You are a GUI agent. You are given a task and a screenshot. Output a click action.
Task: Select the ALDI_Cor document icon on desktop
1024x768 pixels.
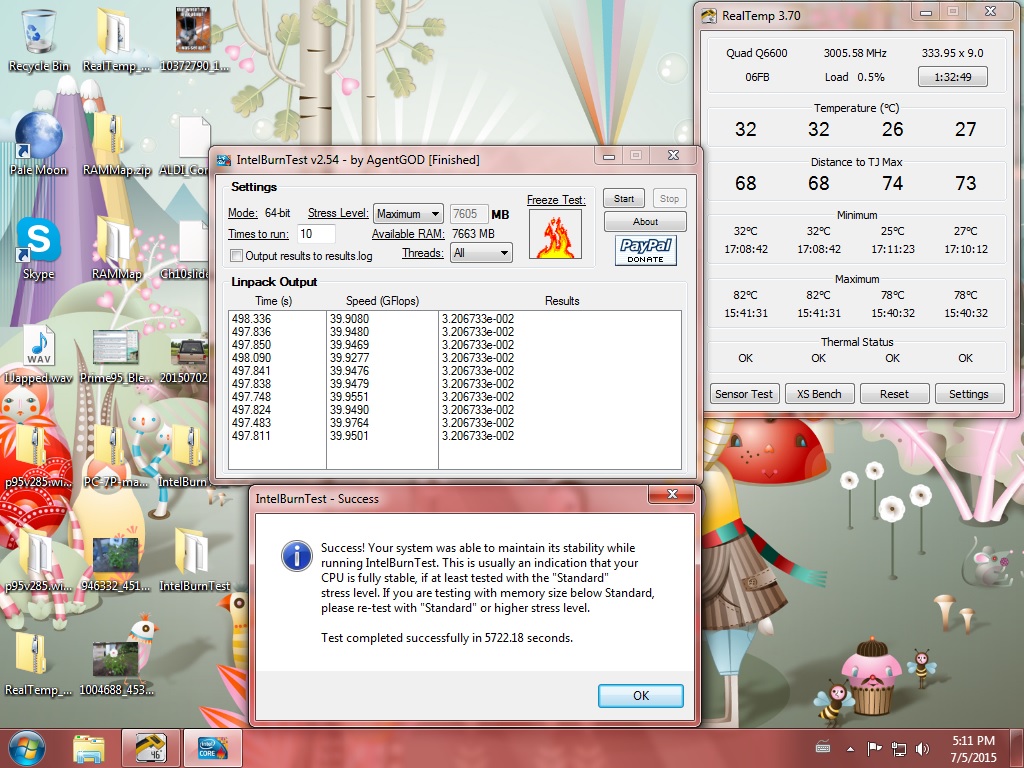pos(189,144)
